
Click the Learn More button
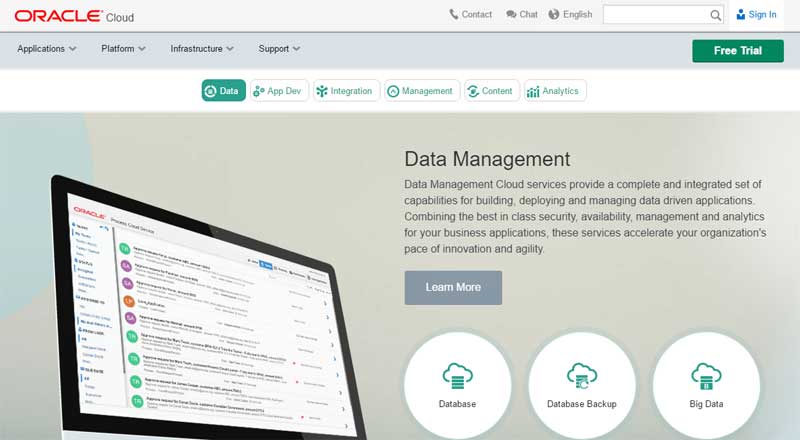pyautogui.click(x=453, y=287)
